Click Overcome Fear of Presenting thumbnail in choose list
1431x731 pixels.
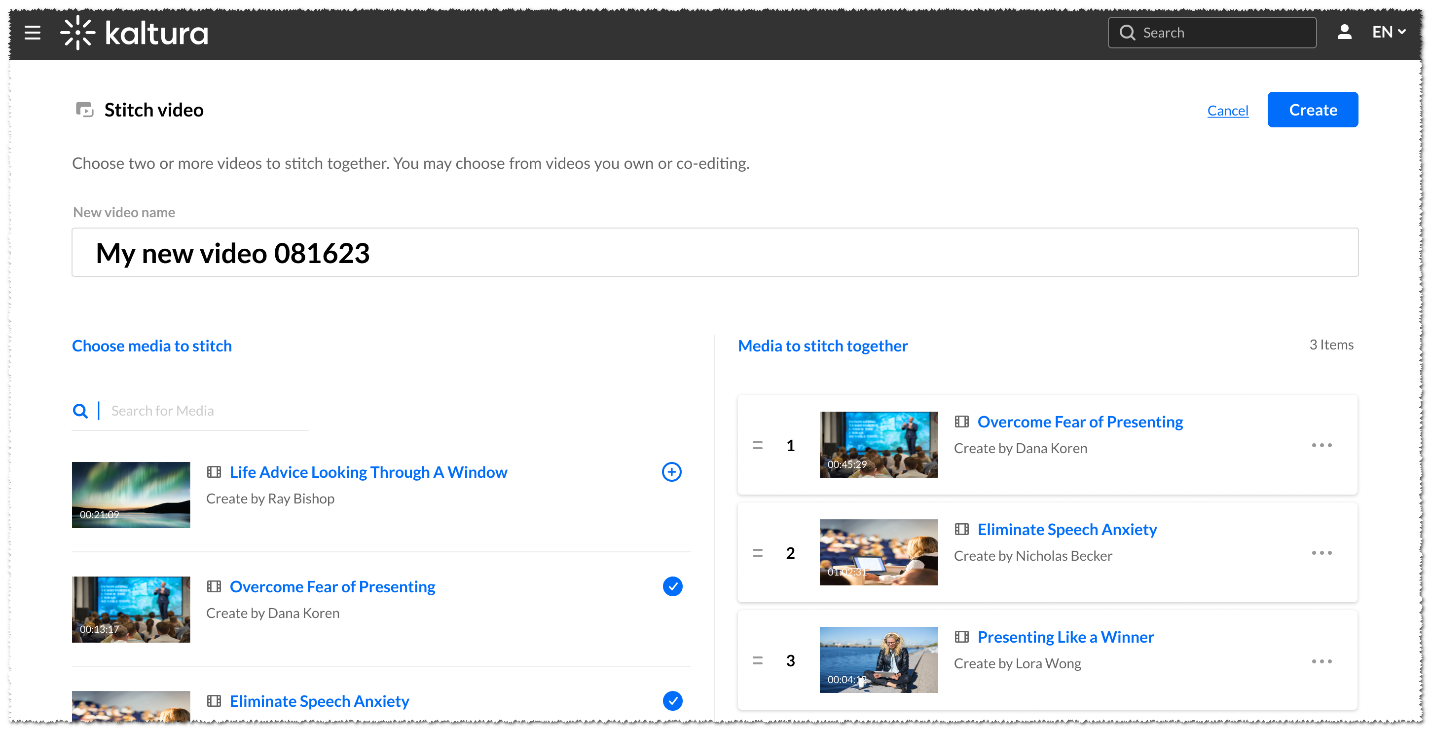click(x=131, y=609)
